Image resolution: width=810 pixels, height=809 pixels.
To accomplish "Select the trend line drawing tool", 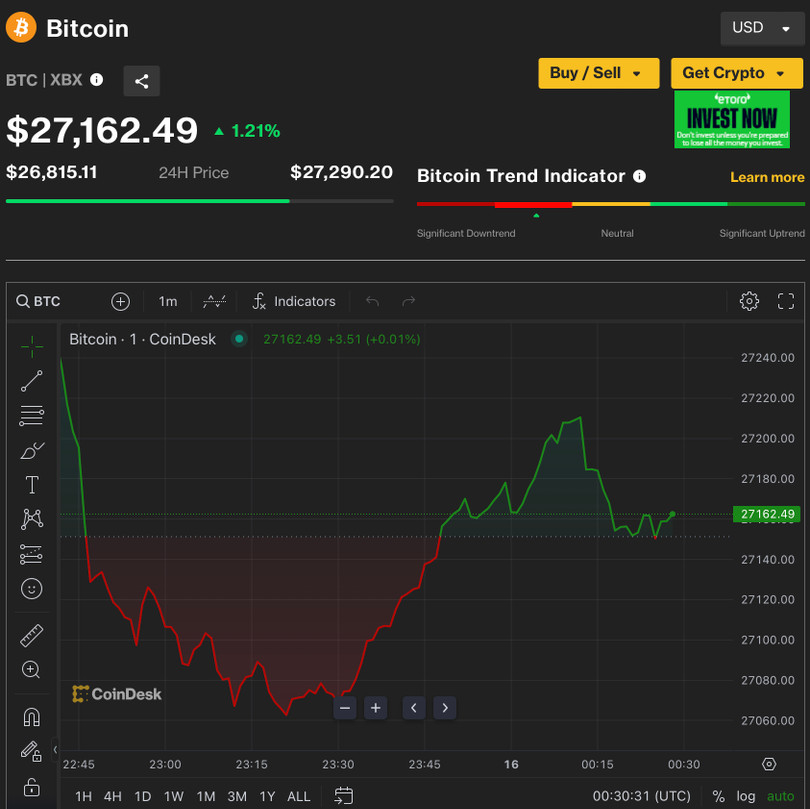I will (x=32, y=381).
